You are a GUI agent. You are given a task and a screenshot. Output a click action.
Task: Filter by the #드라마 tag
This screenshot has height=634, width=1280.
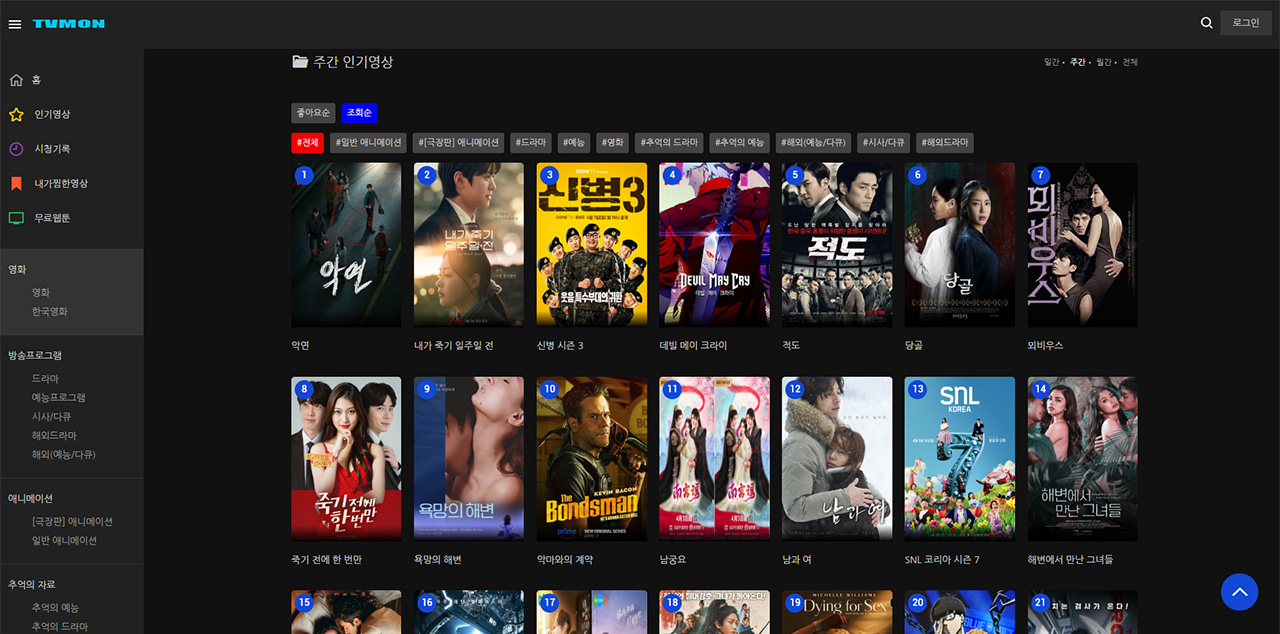click(x=531, y=143)
